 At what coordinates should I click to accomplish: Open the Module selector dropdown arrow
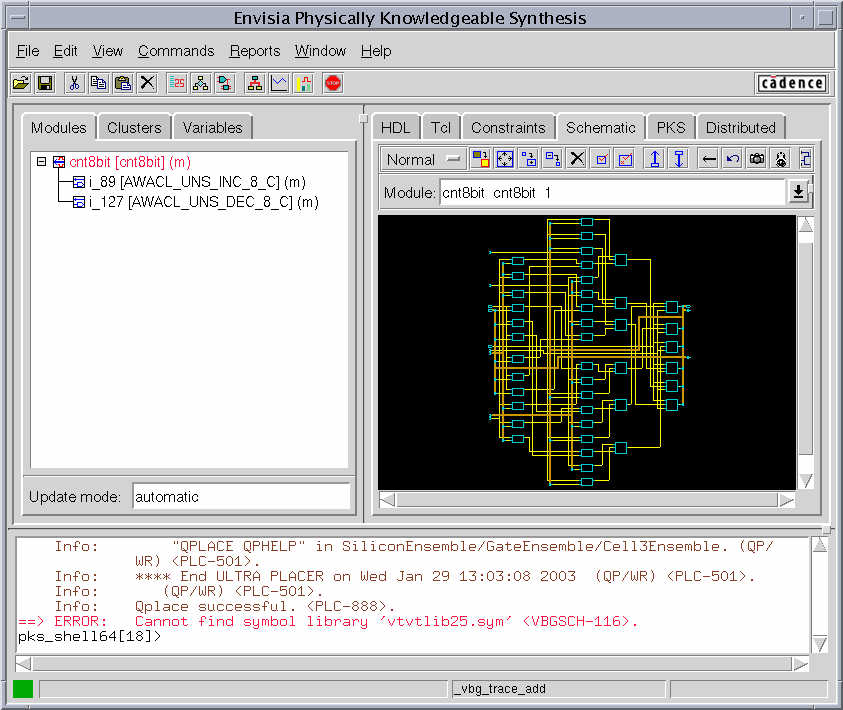pos(798,192)
